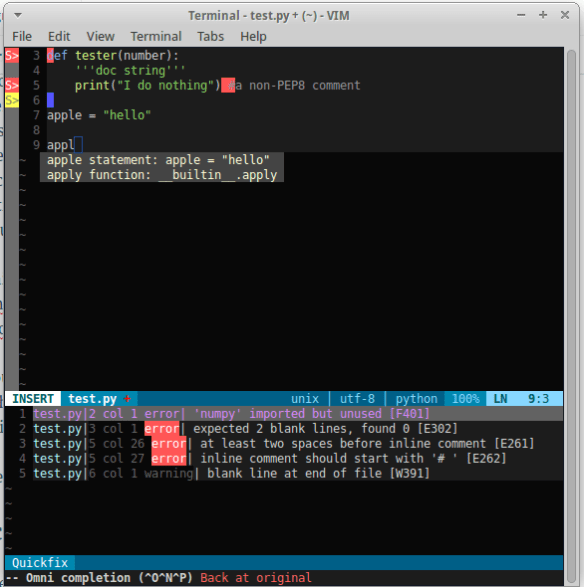The image size is (584, 587).
Task: Click the Quickfix window label
Action: [x=40, y=563]
